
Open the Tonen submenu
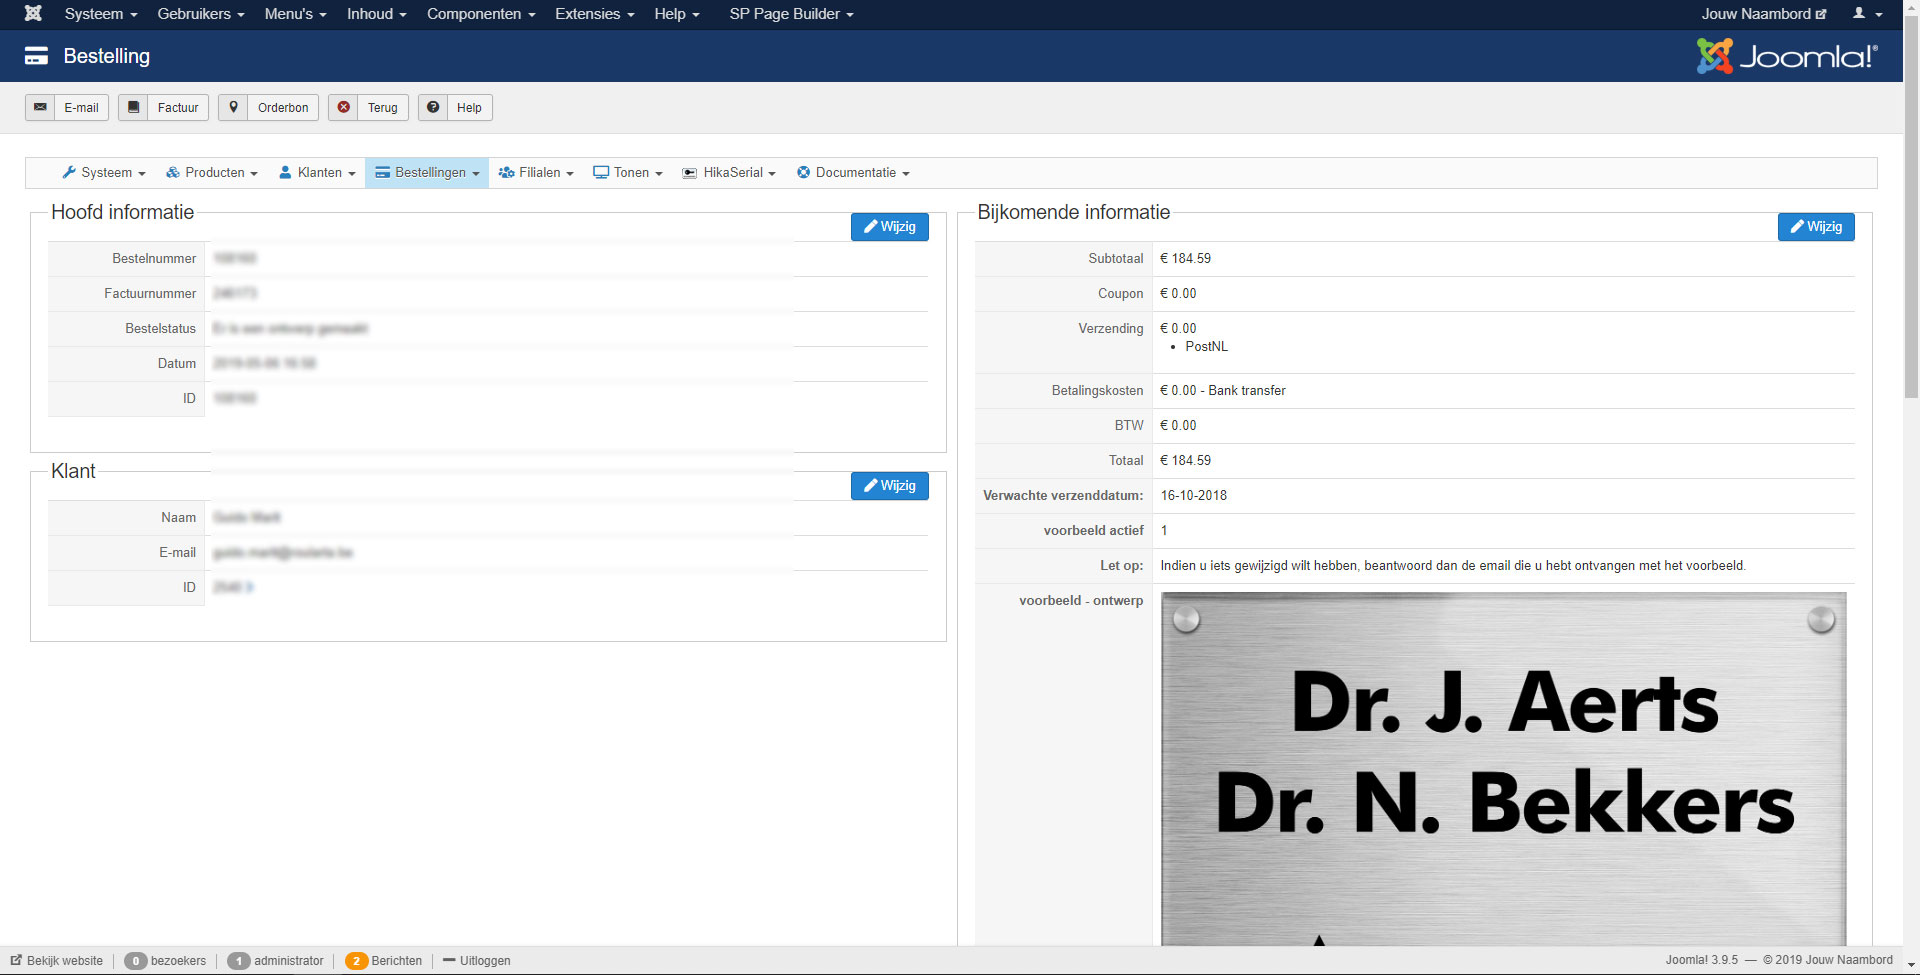(628, 173)
